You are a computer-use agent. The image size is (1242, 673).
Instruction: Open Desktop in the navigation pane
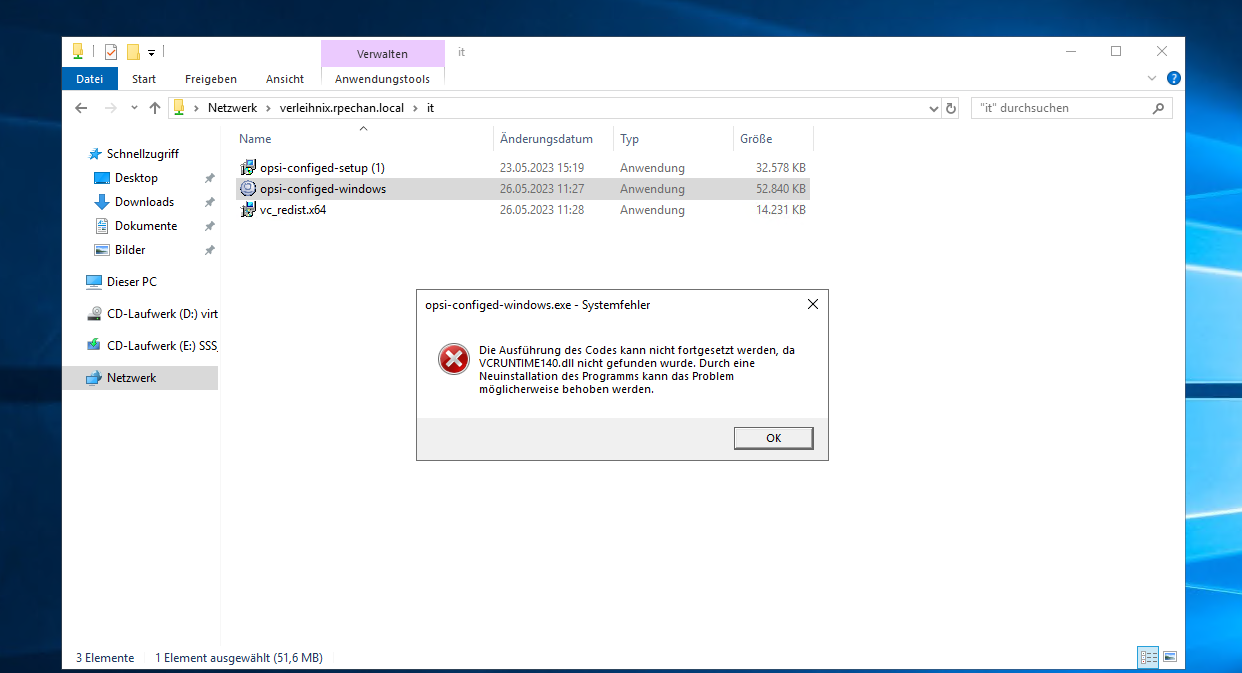click(x=136, y=178)
